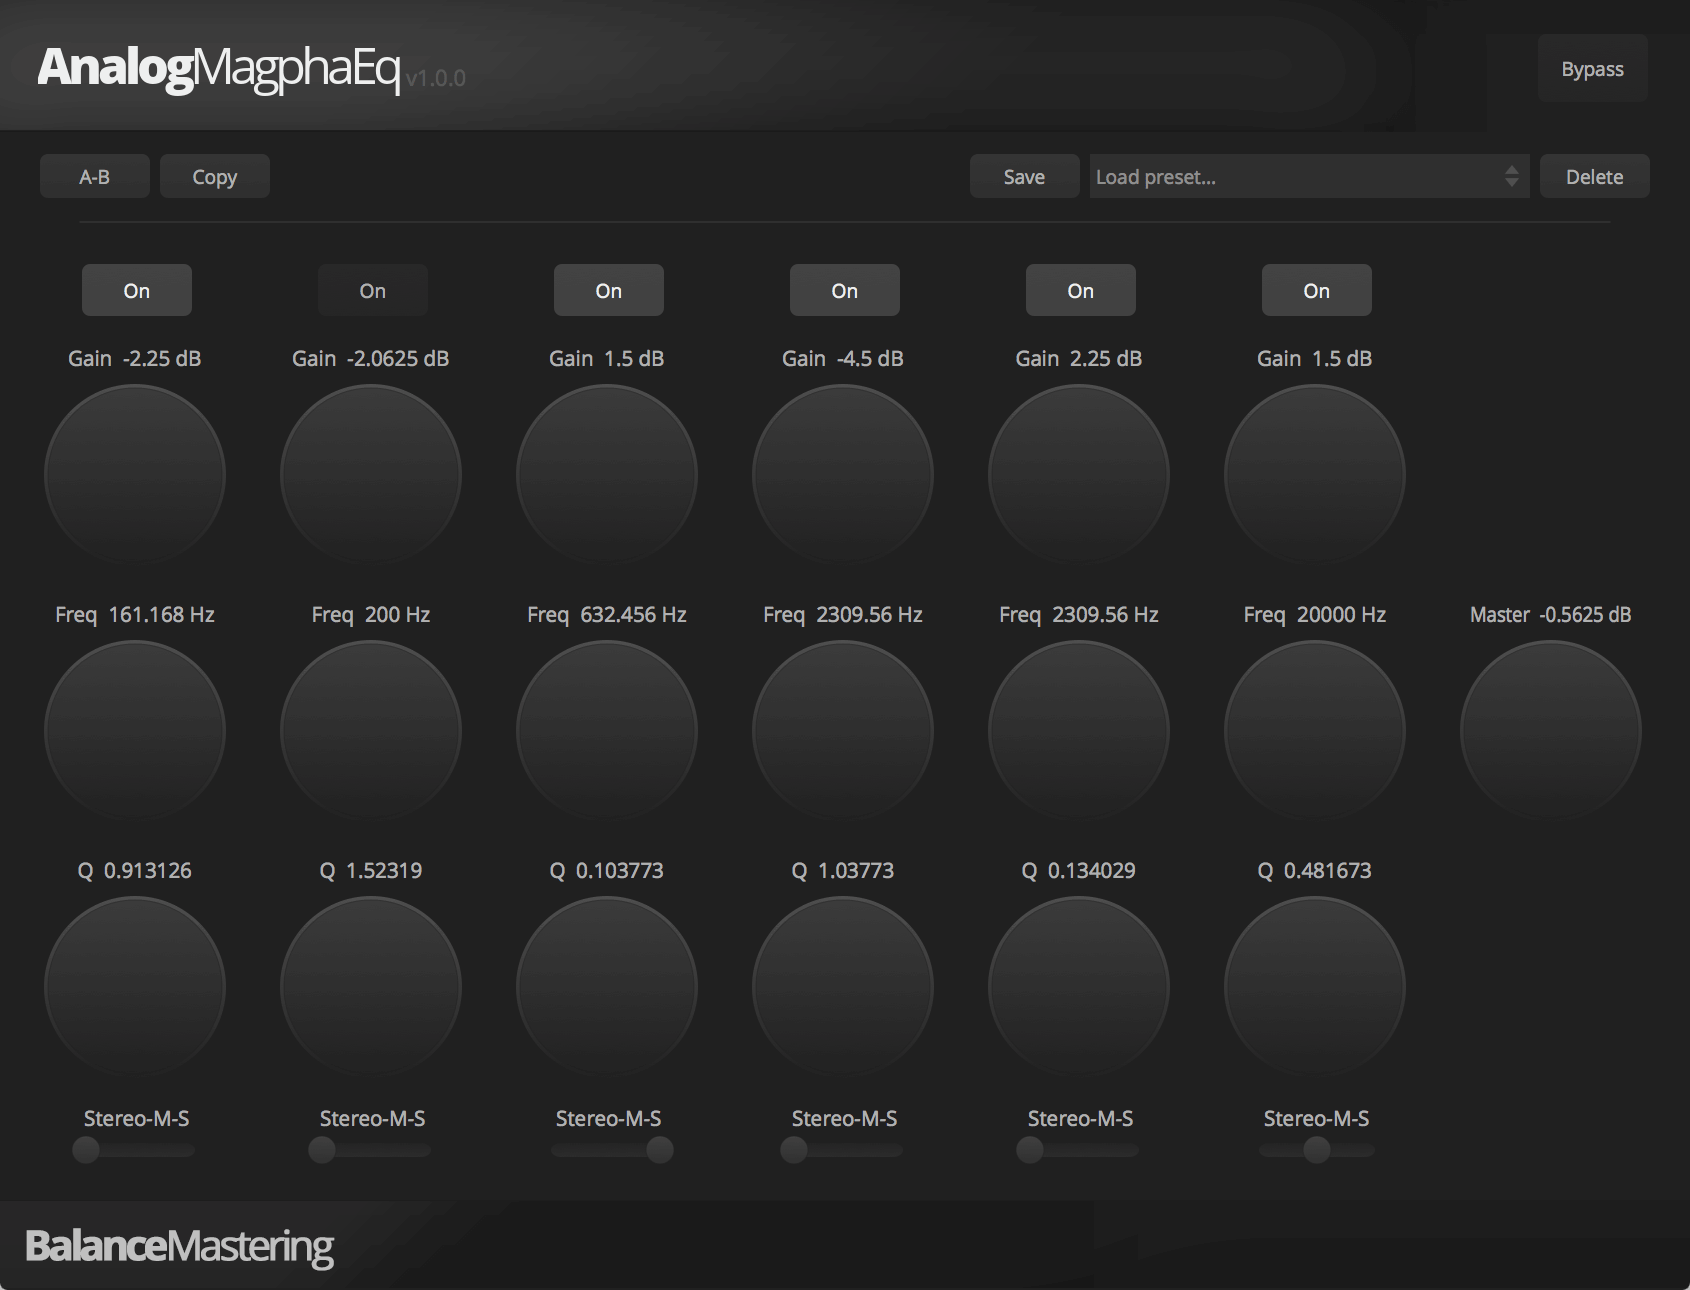Image resolution: width=1690 pixels, height=1290 pixels.
Task: Click the Gain knob above Freq 20000 Hz
Action: point(1315,475)
